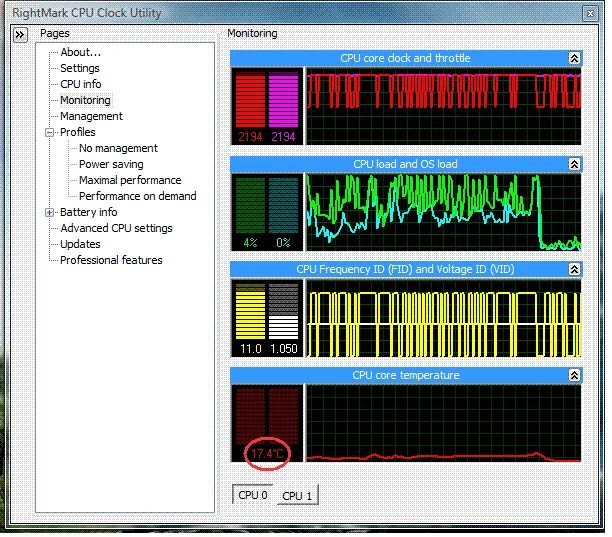Viewport: 612px width, 537px height.
Task: Collapse the CPU load and OS load panel
Action: click(x=574, y=164)
